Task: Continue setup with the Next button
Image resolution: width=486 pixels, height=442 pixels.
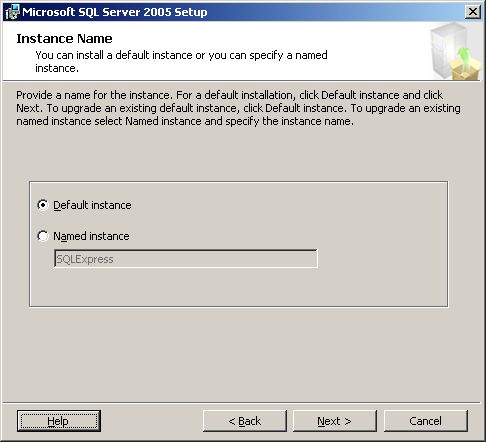Action: [335, 421]
